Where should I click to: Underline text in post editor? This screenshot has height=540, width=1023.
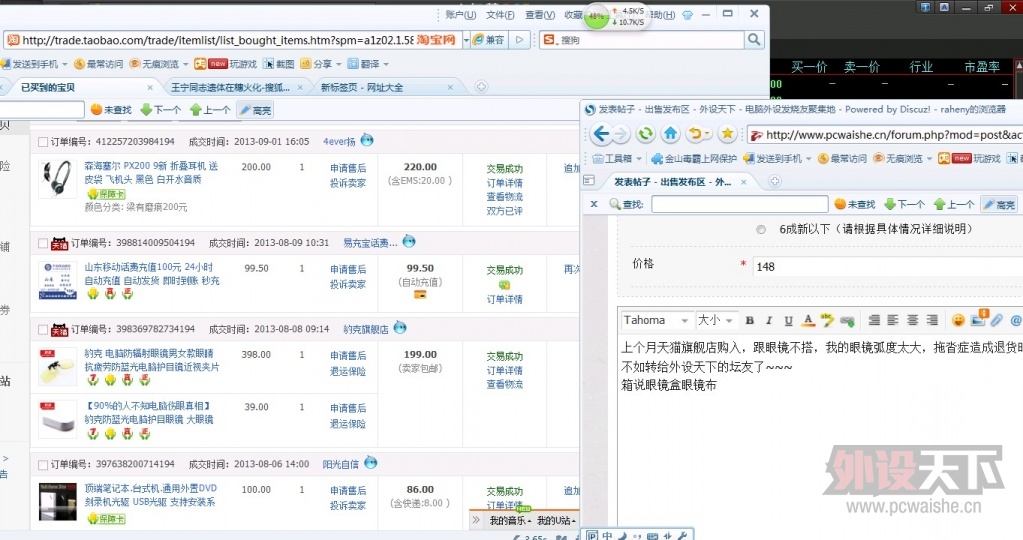point(788,320)
